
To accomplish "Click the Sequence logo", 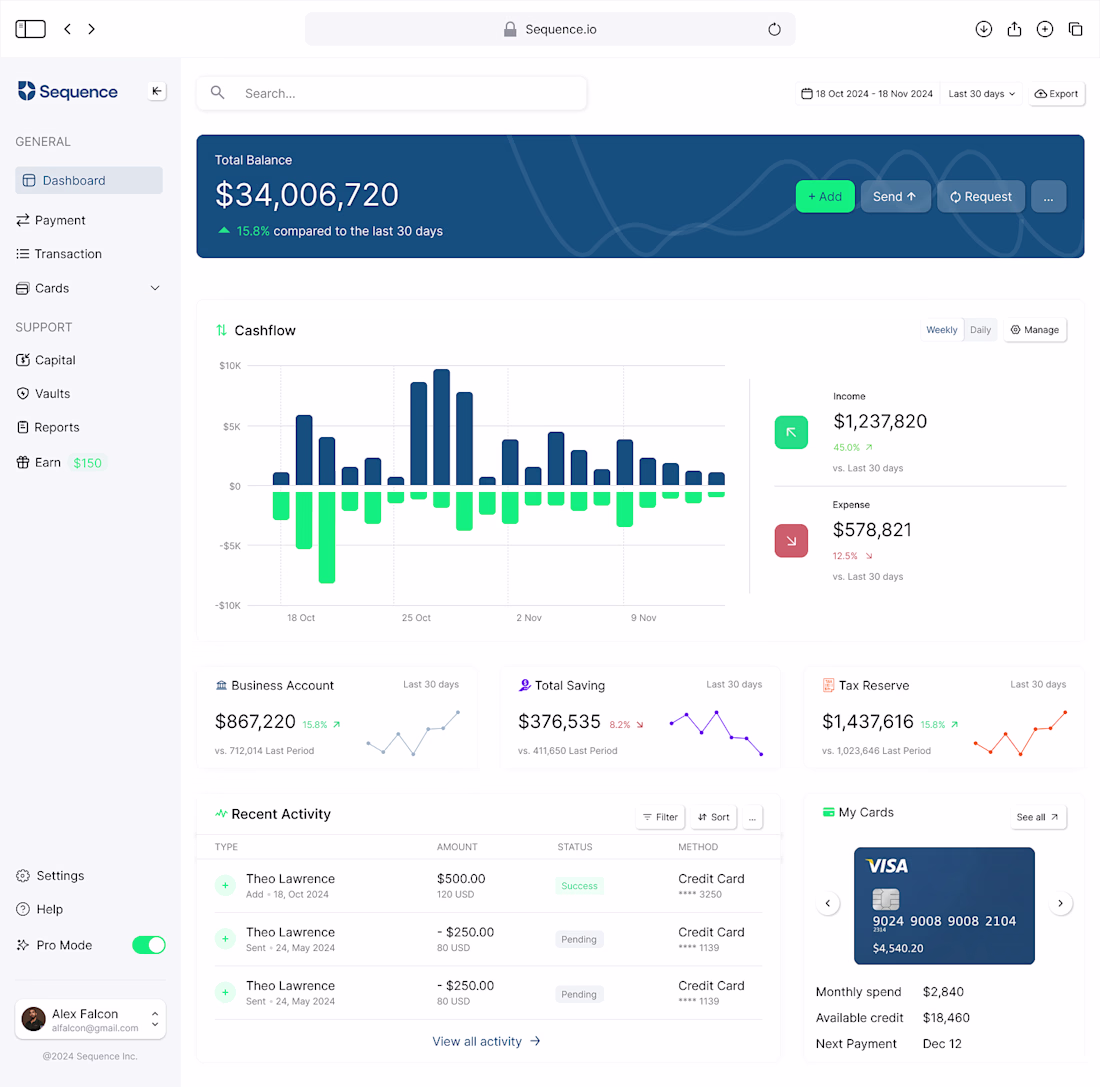I will click(x=67, y=91).
